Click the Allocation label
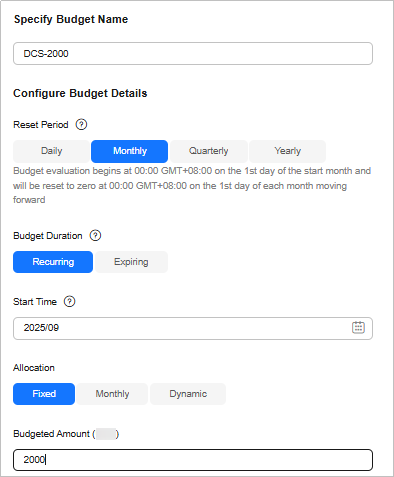Viewport: 394px width, 477px height. coord(34,368)
